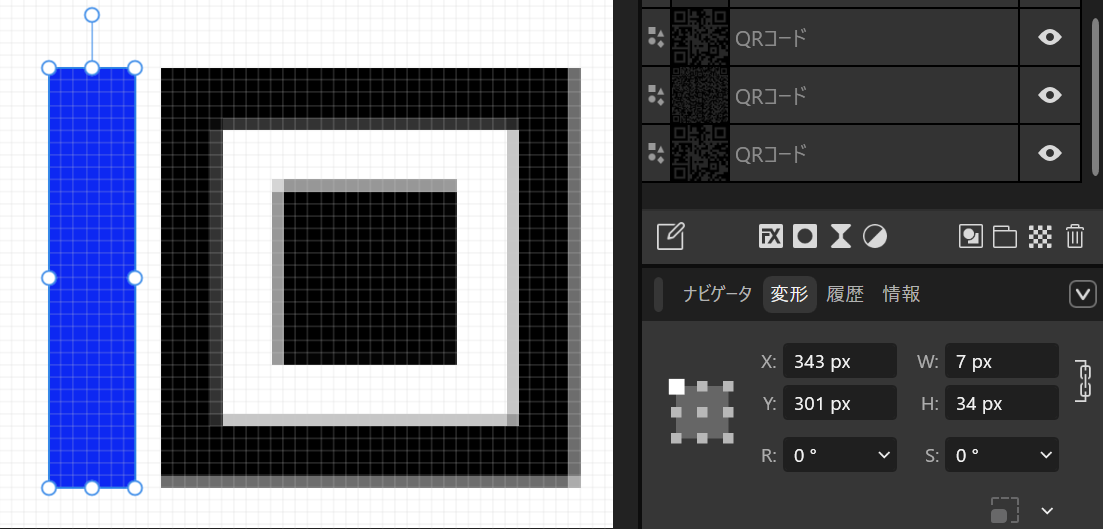1103x529 pixels.
Task: Hide the middle QRコード layer with its eye icon
Action: [x=1050, y=95]
